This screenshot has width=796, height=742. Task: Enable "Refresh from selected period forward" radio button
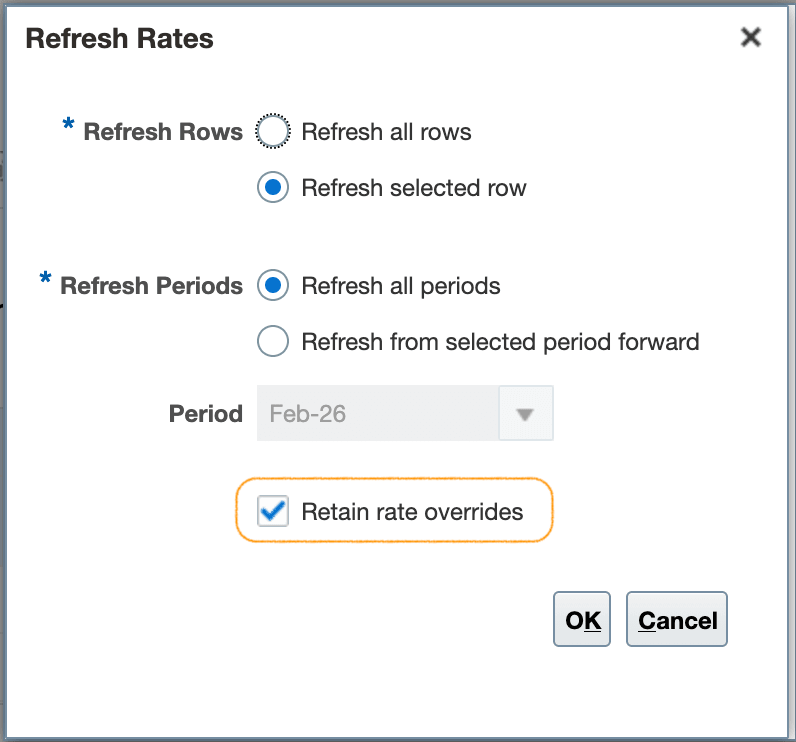[273, 342]
